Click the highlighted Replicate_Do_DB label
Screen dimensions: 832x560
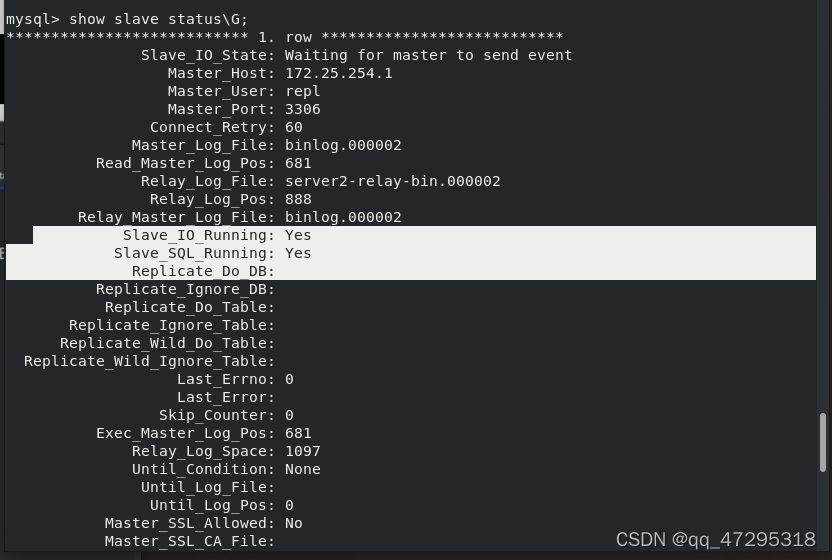point(203,271)
